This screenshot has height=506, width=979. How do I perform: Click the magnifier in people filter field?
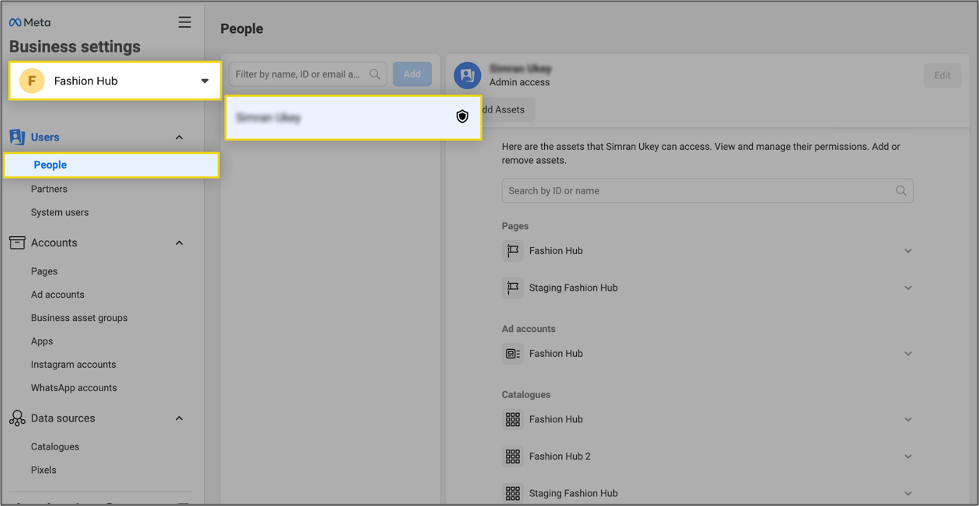(375, 74)
